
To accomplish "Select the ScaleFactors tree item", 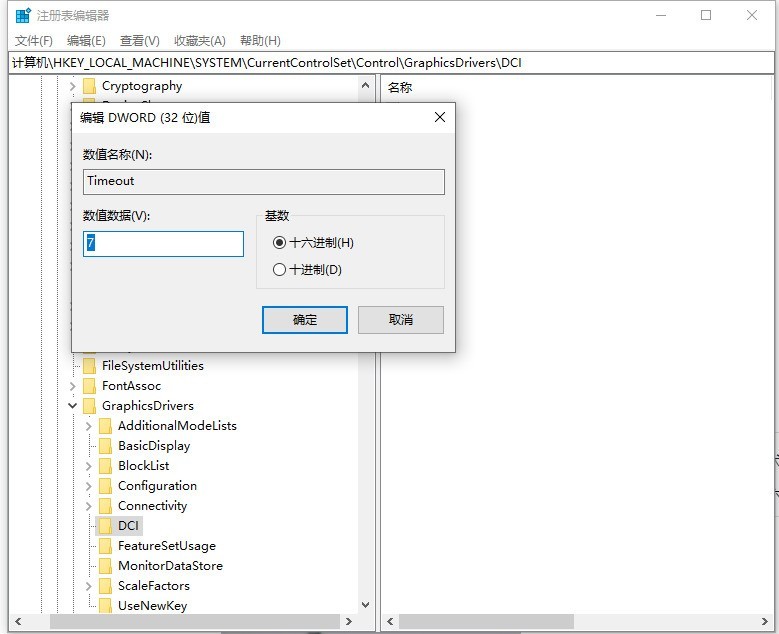I will pos(154,586).
